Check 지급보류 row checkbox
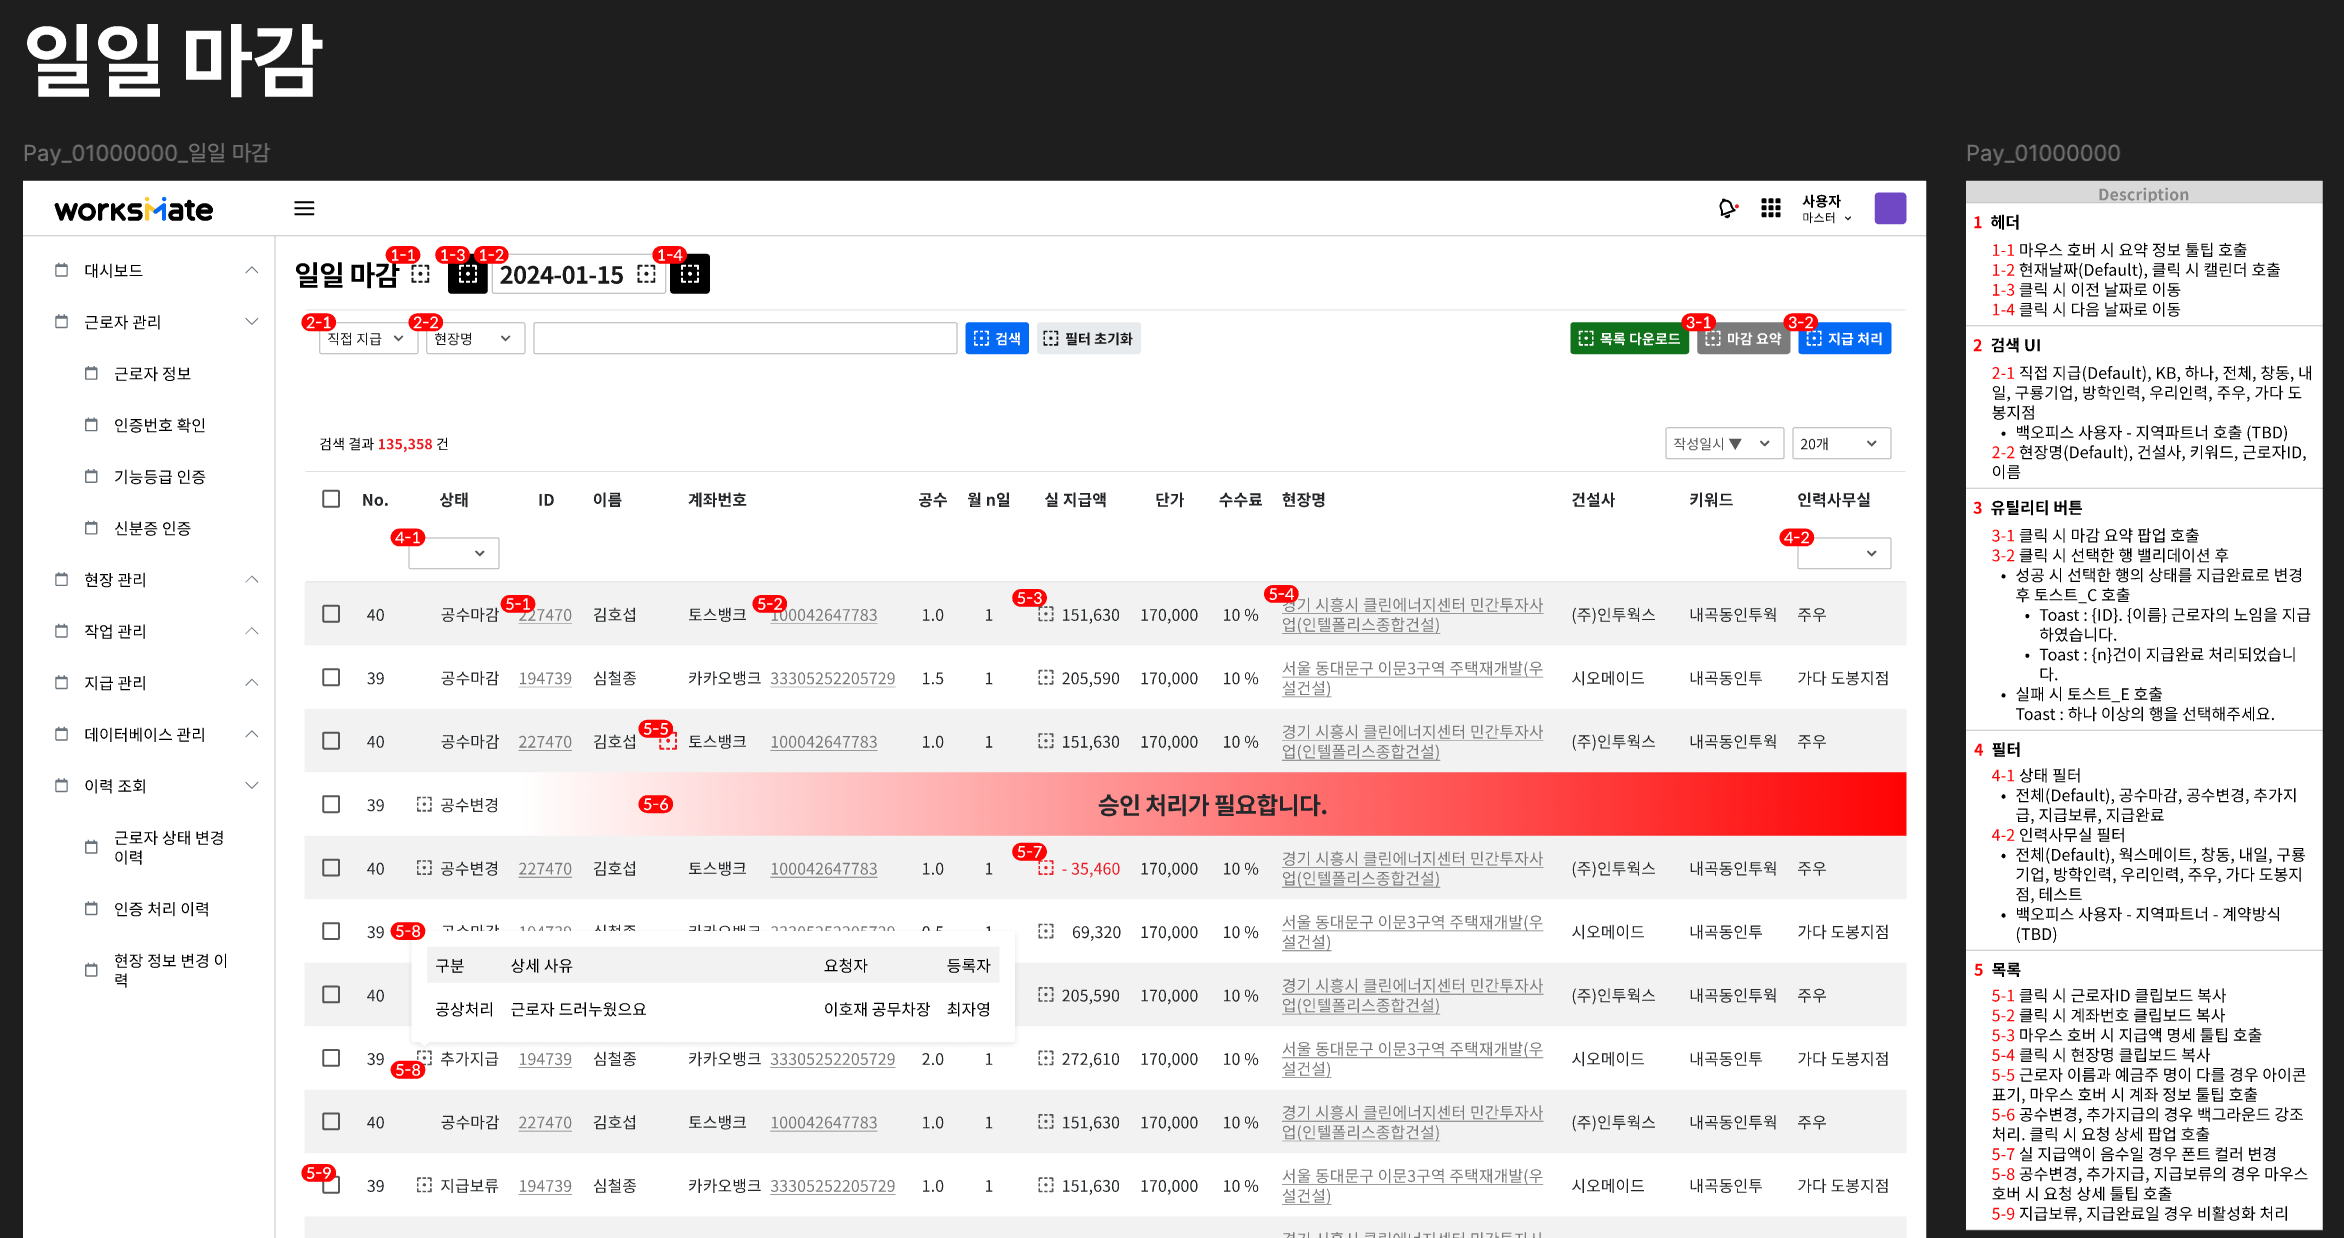Screen dimensions: 2344x1238 (331, 1185)
